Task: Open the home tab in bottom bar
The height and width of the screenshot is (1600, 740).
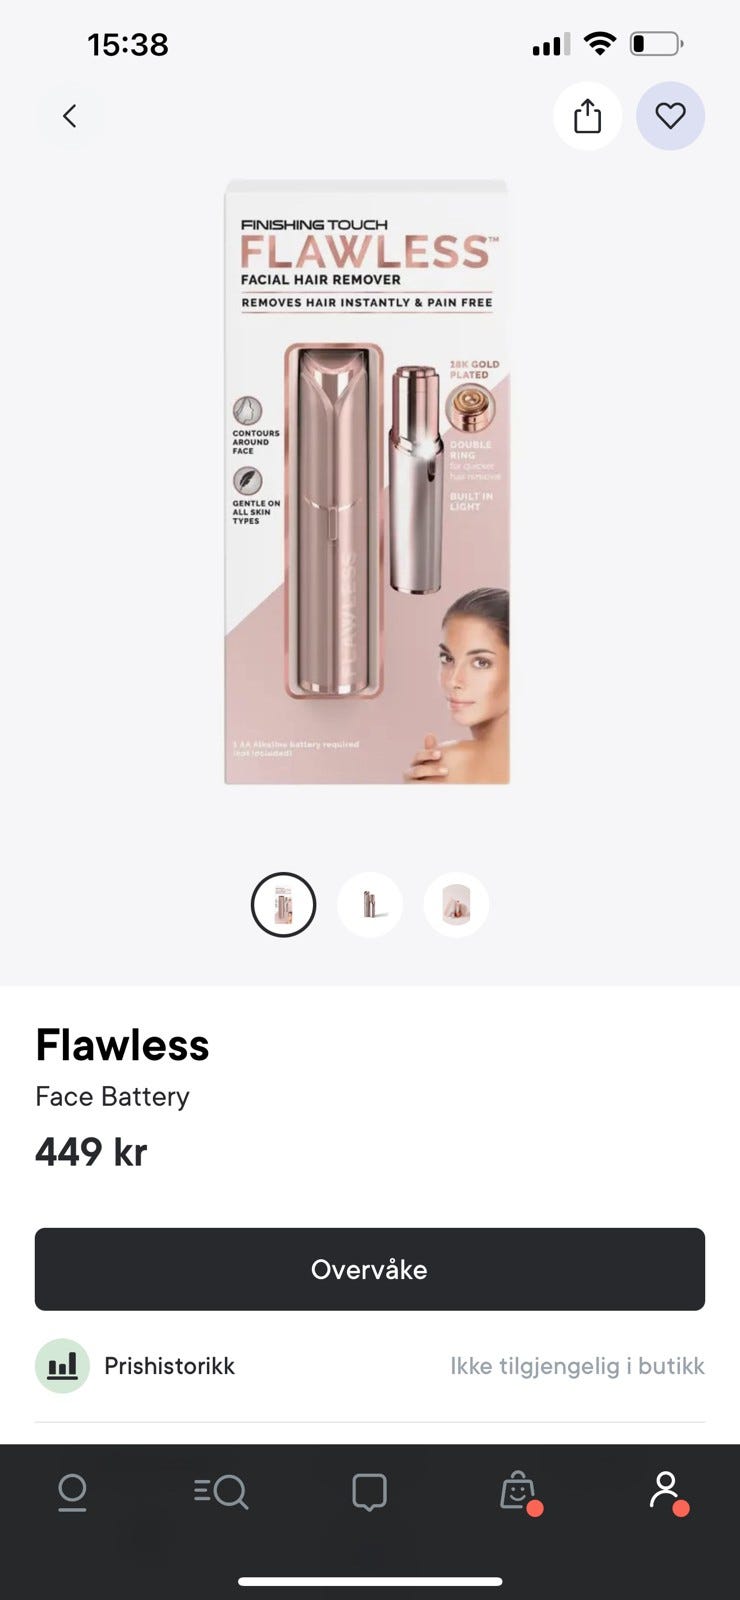Action: tap(72, 1492)
